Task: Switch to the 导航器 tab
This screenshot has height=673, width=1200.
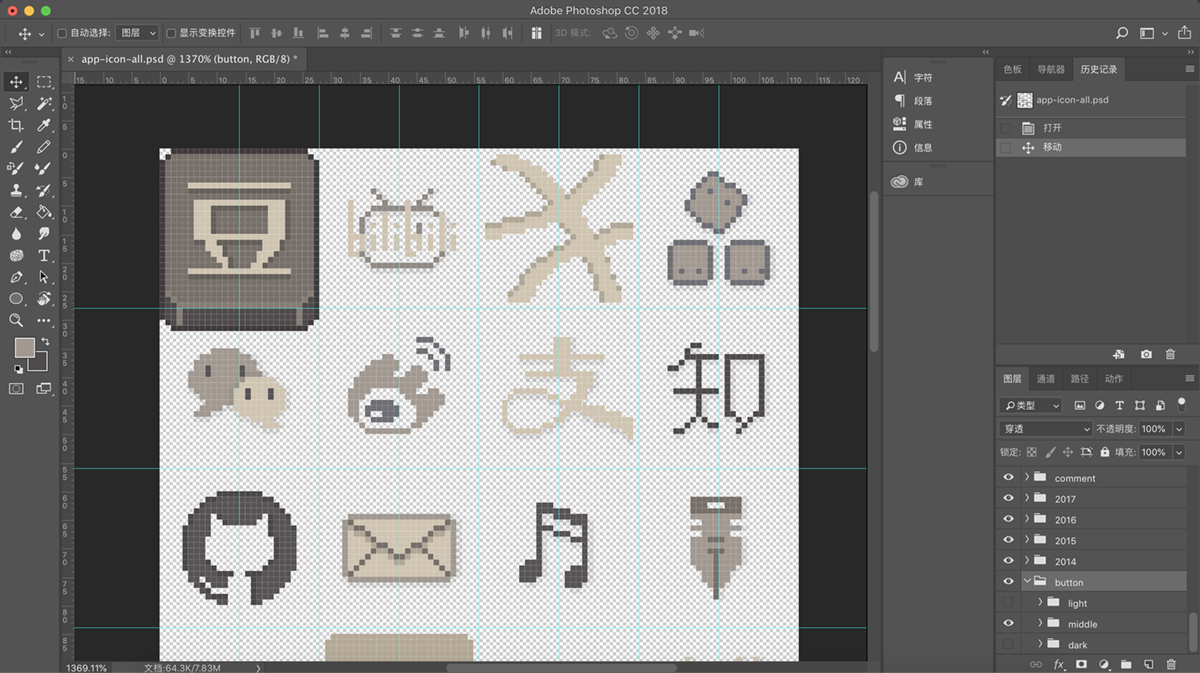Action: tap(1051, 69)
